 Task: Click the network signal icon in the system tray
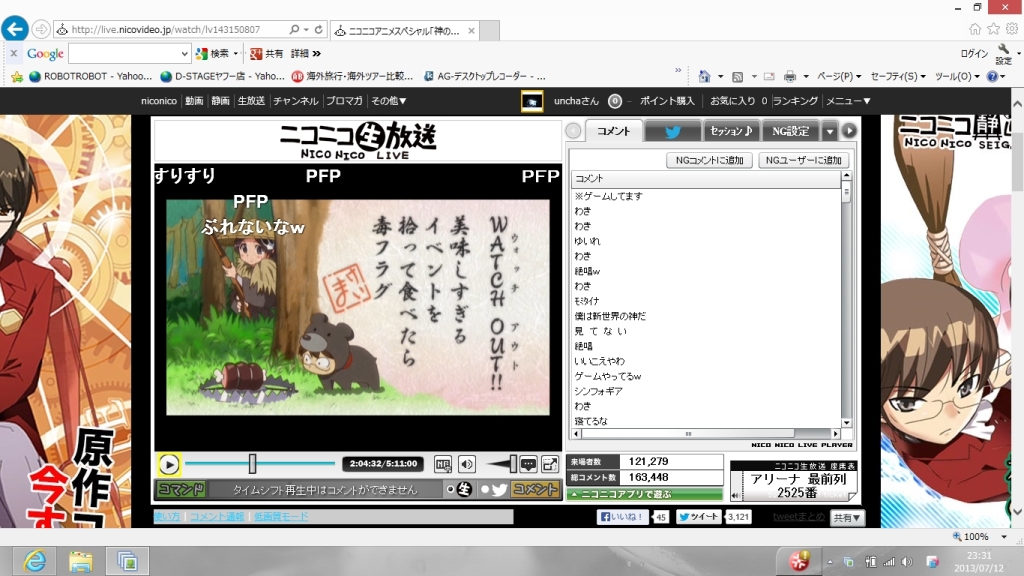pyautogui.click(x=889, y=562)
